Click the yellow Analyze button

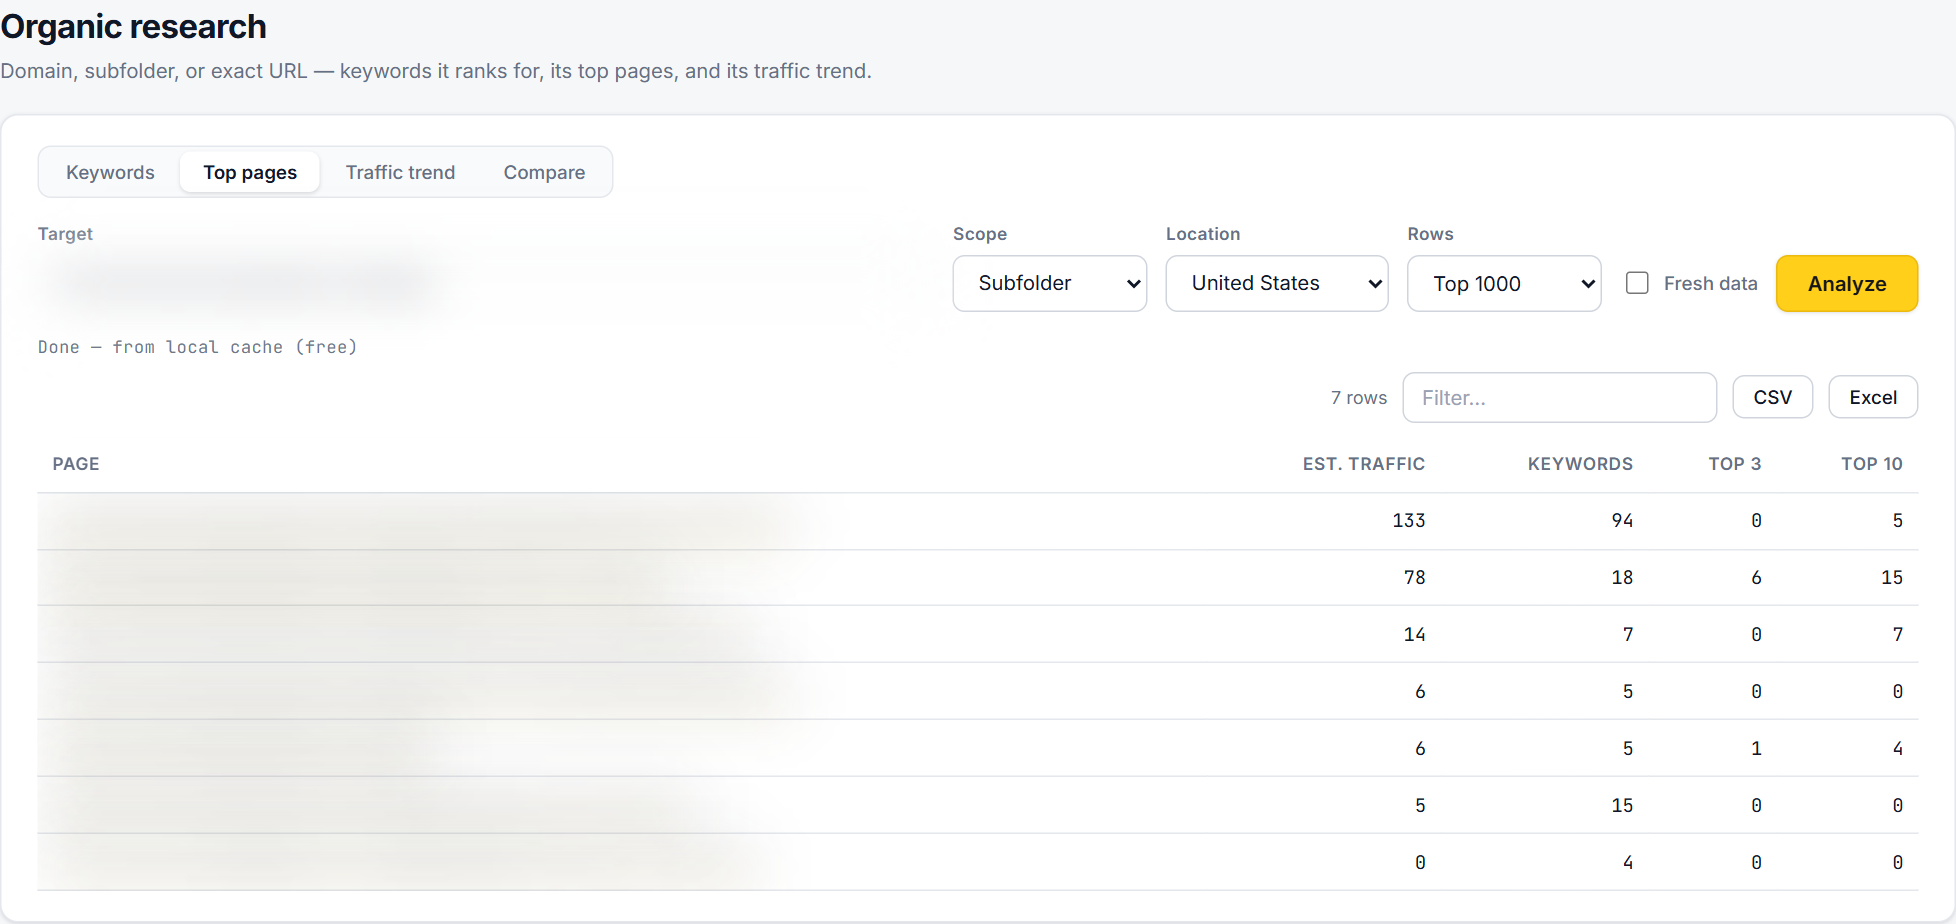tap(1846, 283)
